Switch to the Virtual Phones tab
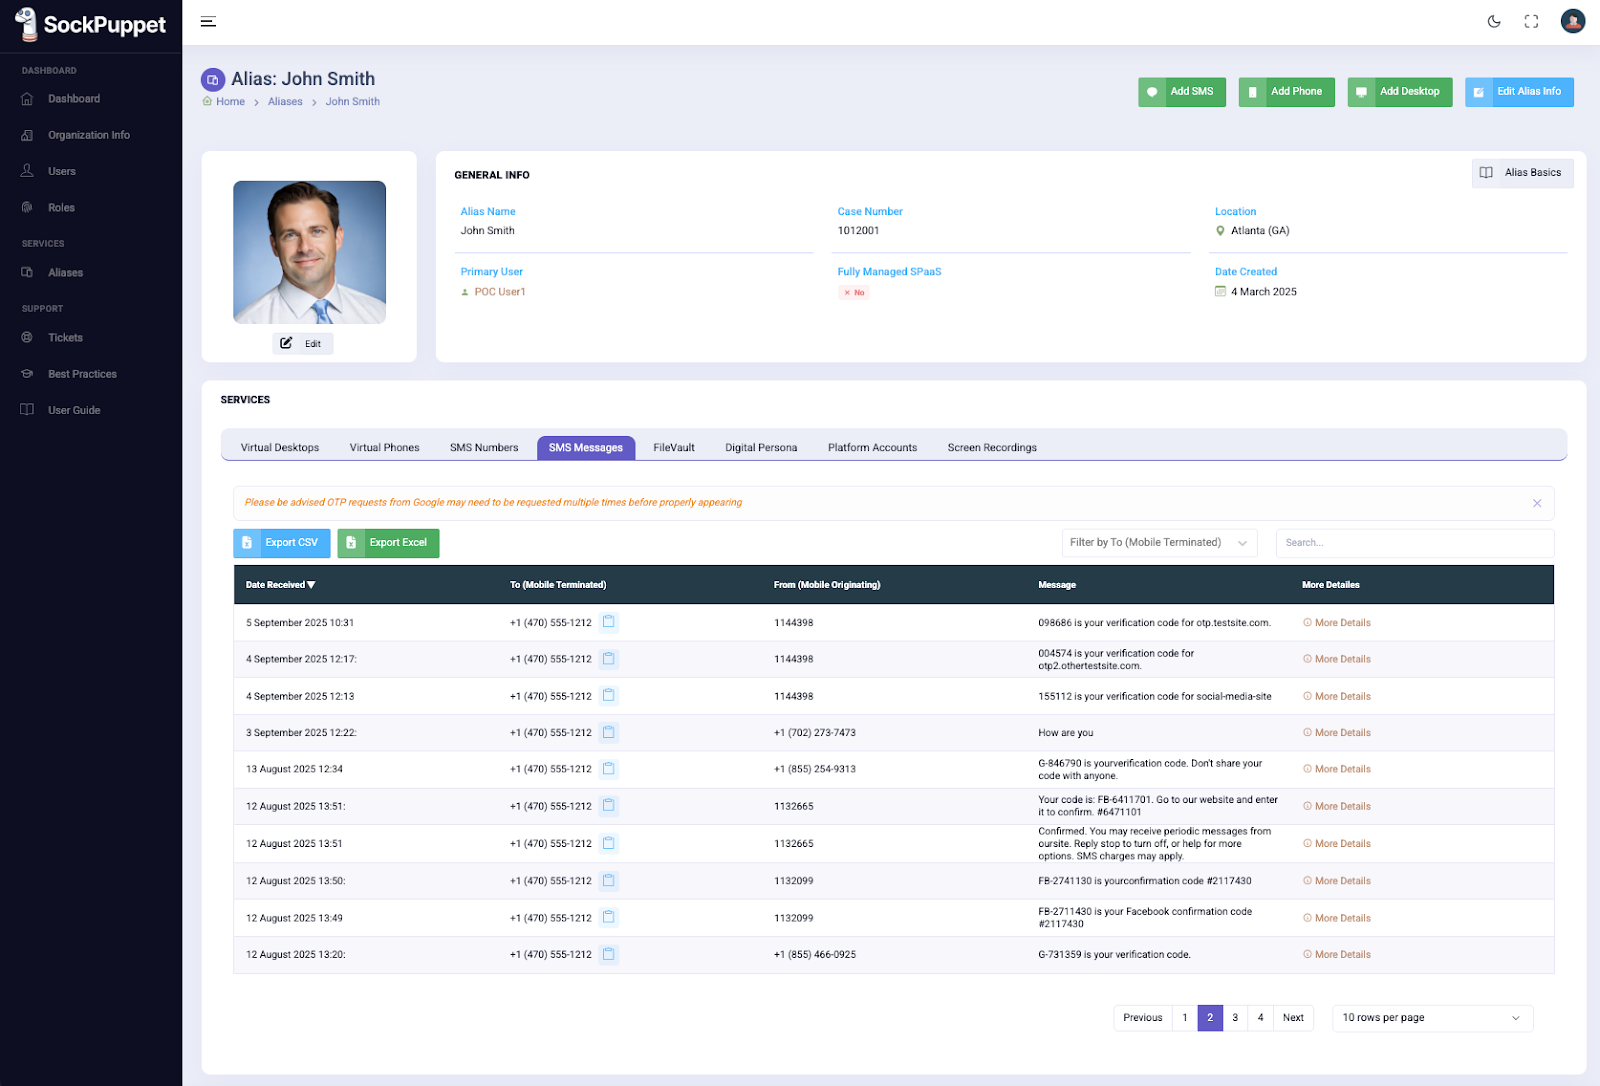The height and width of the screenshot is (1086, 1600). [384, 448]
